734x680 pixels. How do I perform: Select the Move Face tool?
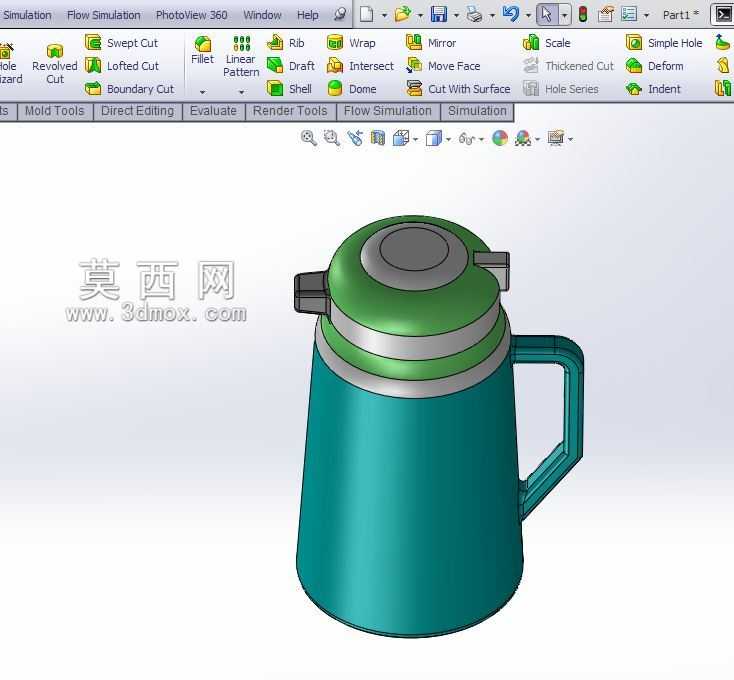click(x=443, y=66)
